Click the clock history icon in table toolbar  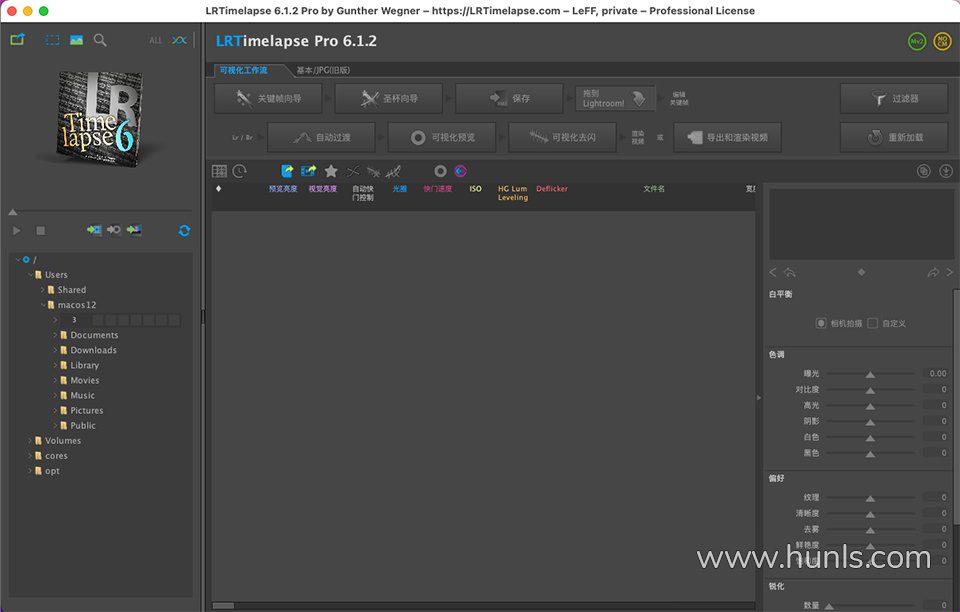(x=239, y=171)
